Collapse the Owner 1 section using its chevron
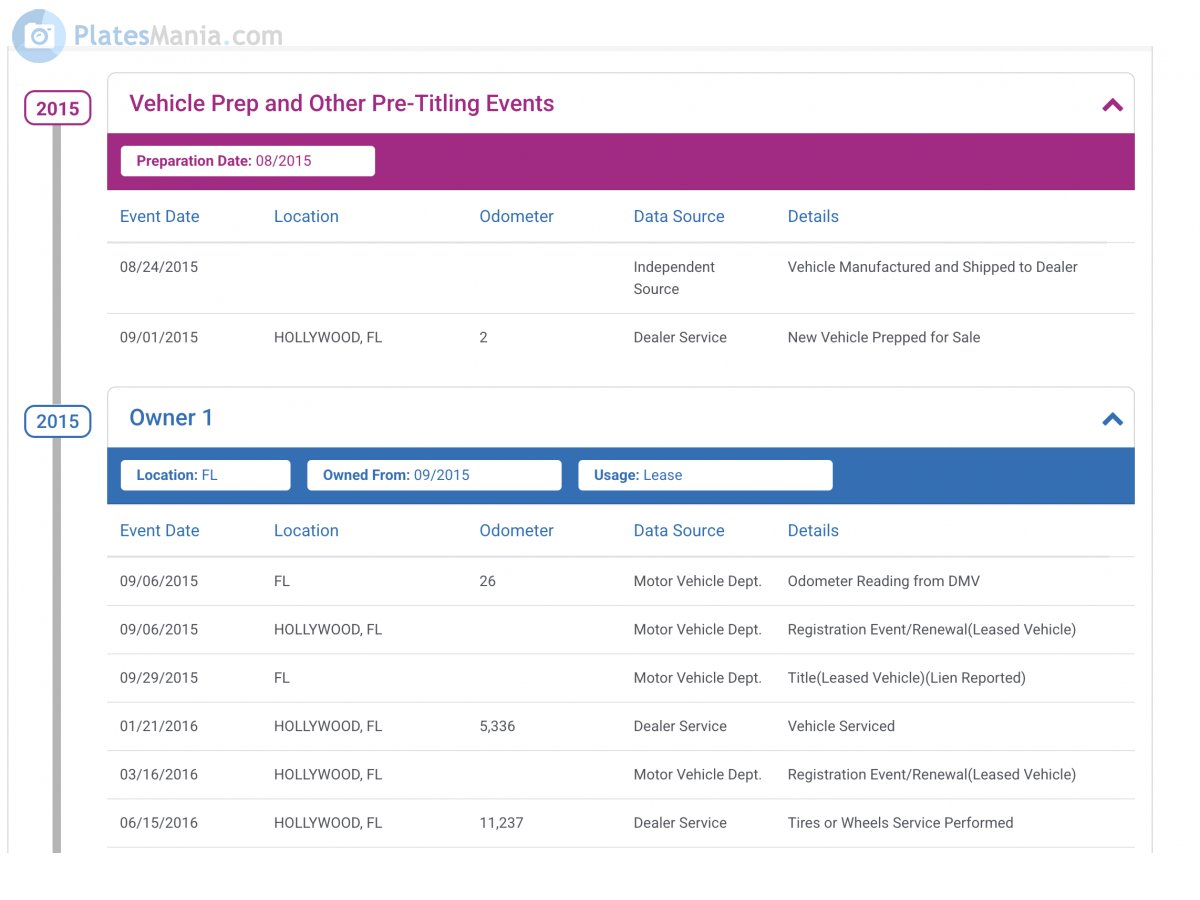This screenshot has height=900, width=1200. tap(1112, 419)
